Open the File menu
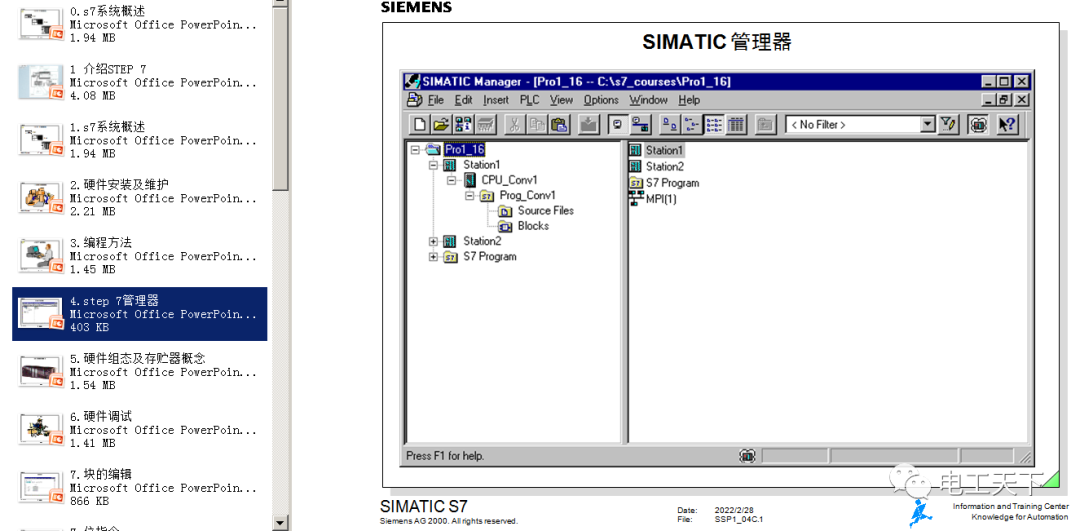 (x=436, y=100)
